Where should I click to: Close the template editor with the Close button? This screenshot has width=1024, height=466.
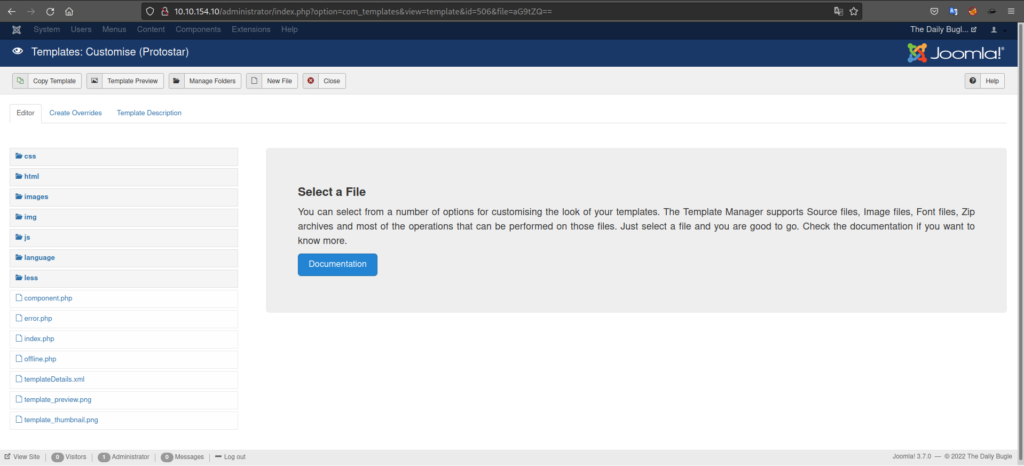[324, 81]
